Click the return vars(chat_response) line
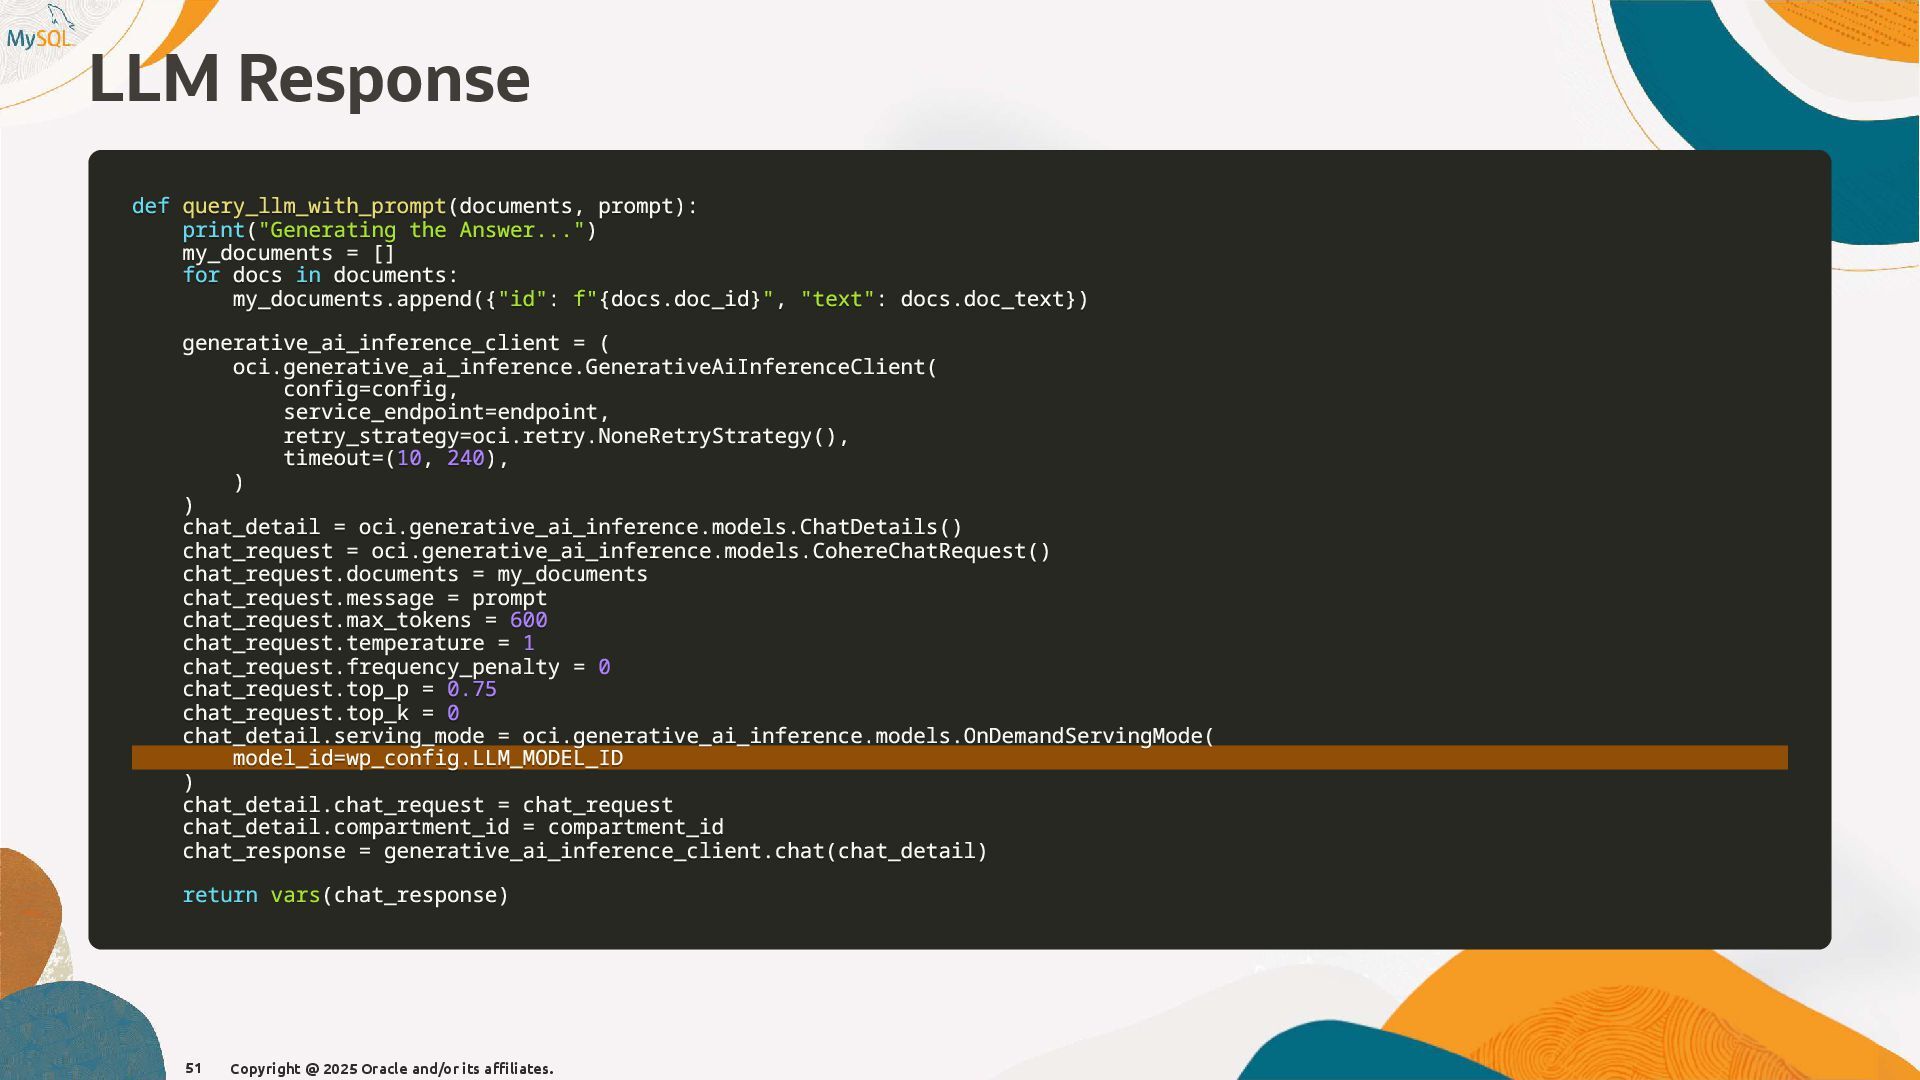 coord(345,895)
